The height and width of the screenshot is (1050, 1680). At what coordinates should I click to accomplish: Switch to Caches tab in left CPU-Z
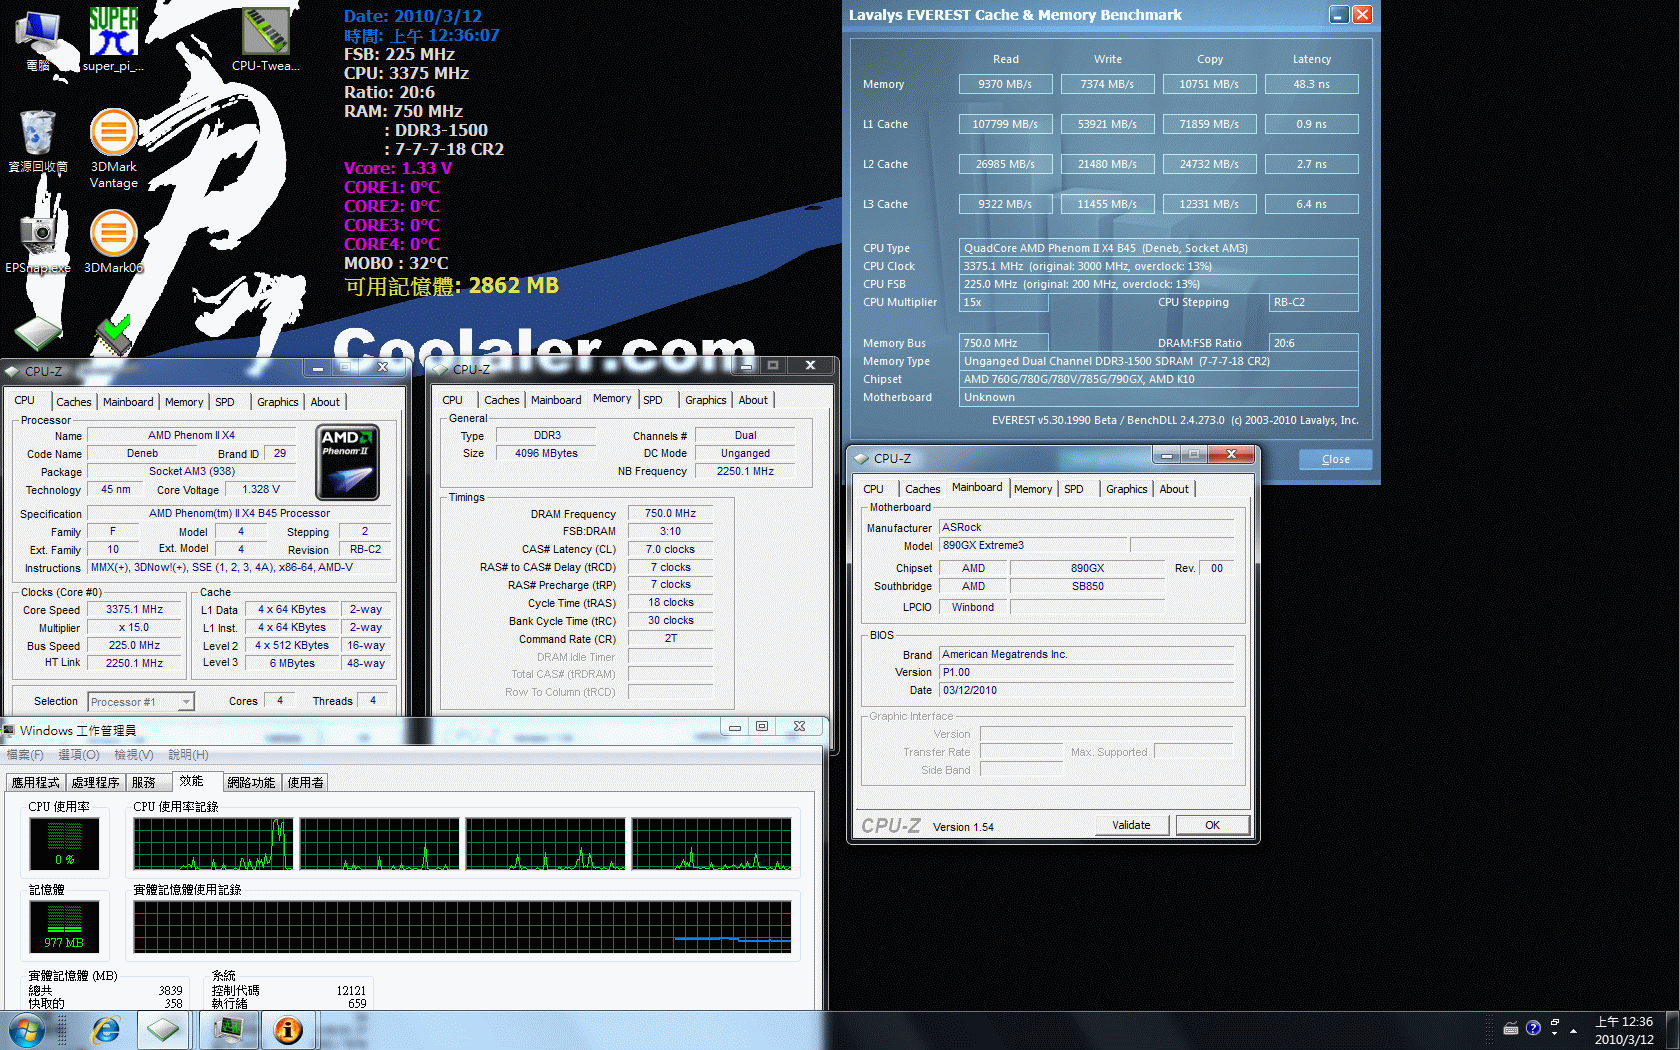73,402
